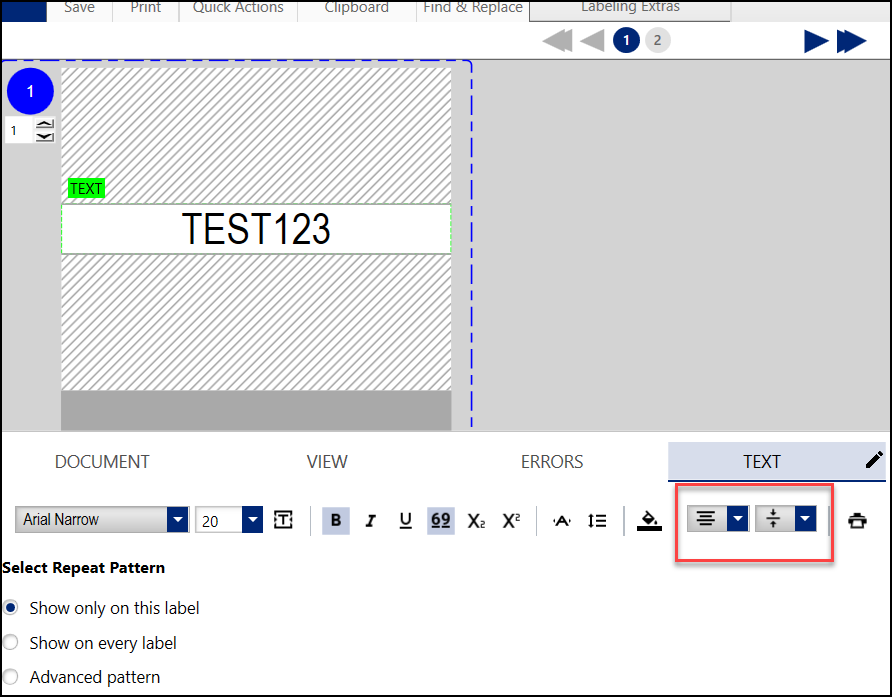Open the Arial Narrow font dropdown
Viewport: 892px width, 697px height.
(x=177, y=519)
